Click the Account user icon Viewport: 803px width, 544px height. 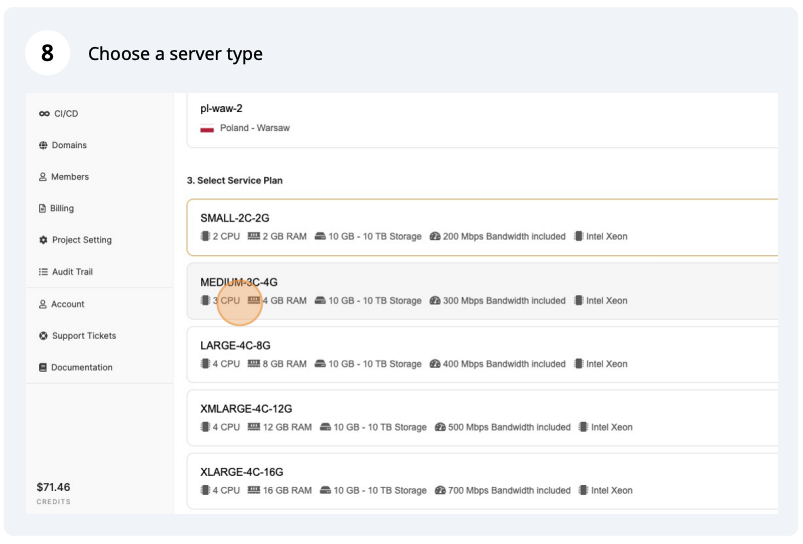[43, 304]
